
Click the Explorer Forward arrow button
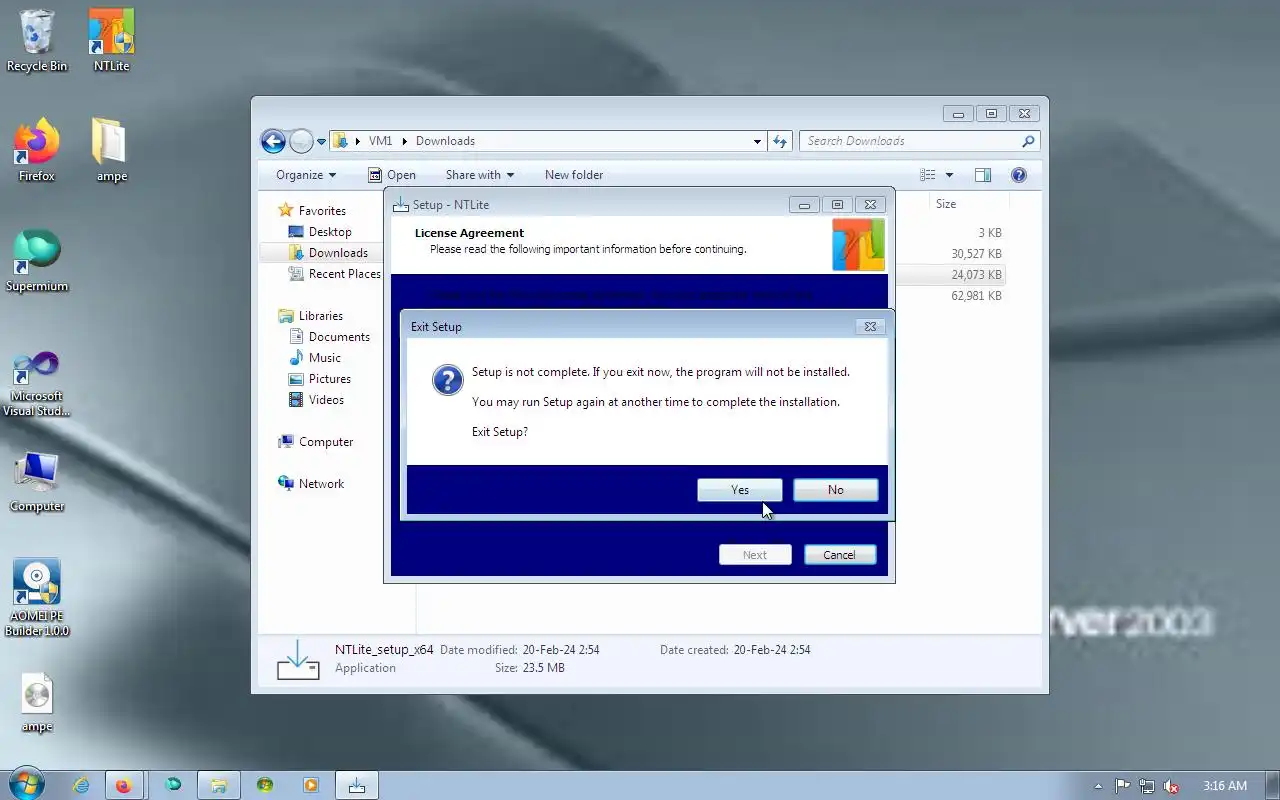(x=301, y=141)
